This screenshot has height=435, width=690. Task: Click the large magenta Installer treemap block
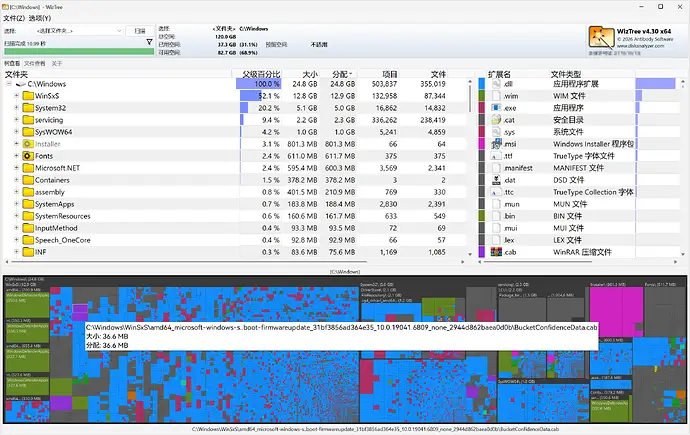pyautogui.click(x=616, y=312)
